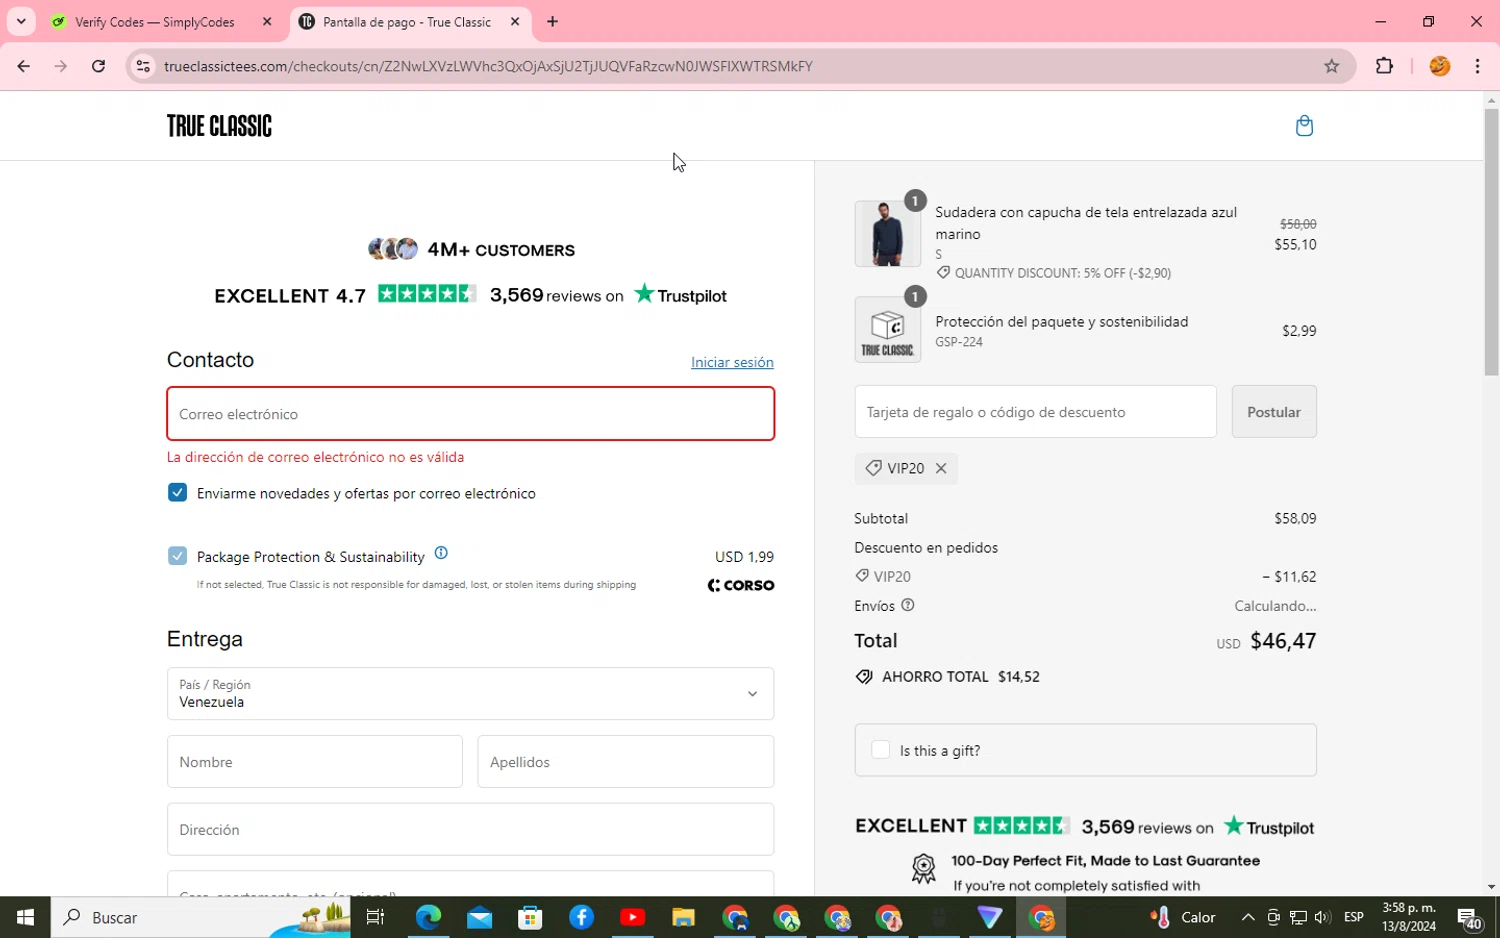Reload the checkout page

[x=98, y=66]
